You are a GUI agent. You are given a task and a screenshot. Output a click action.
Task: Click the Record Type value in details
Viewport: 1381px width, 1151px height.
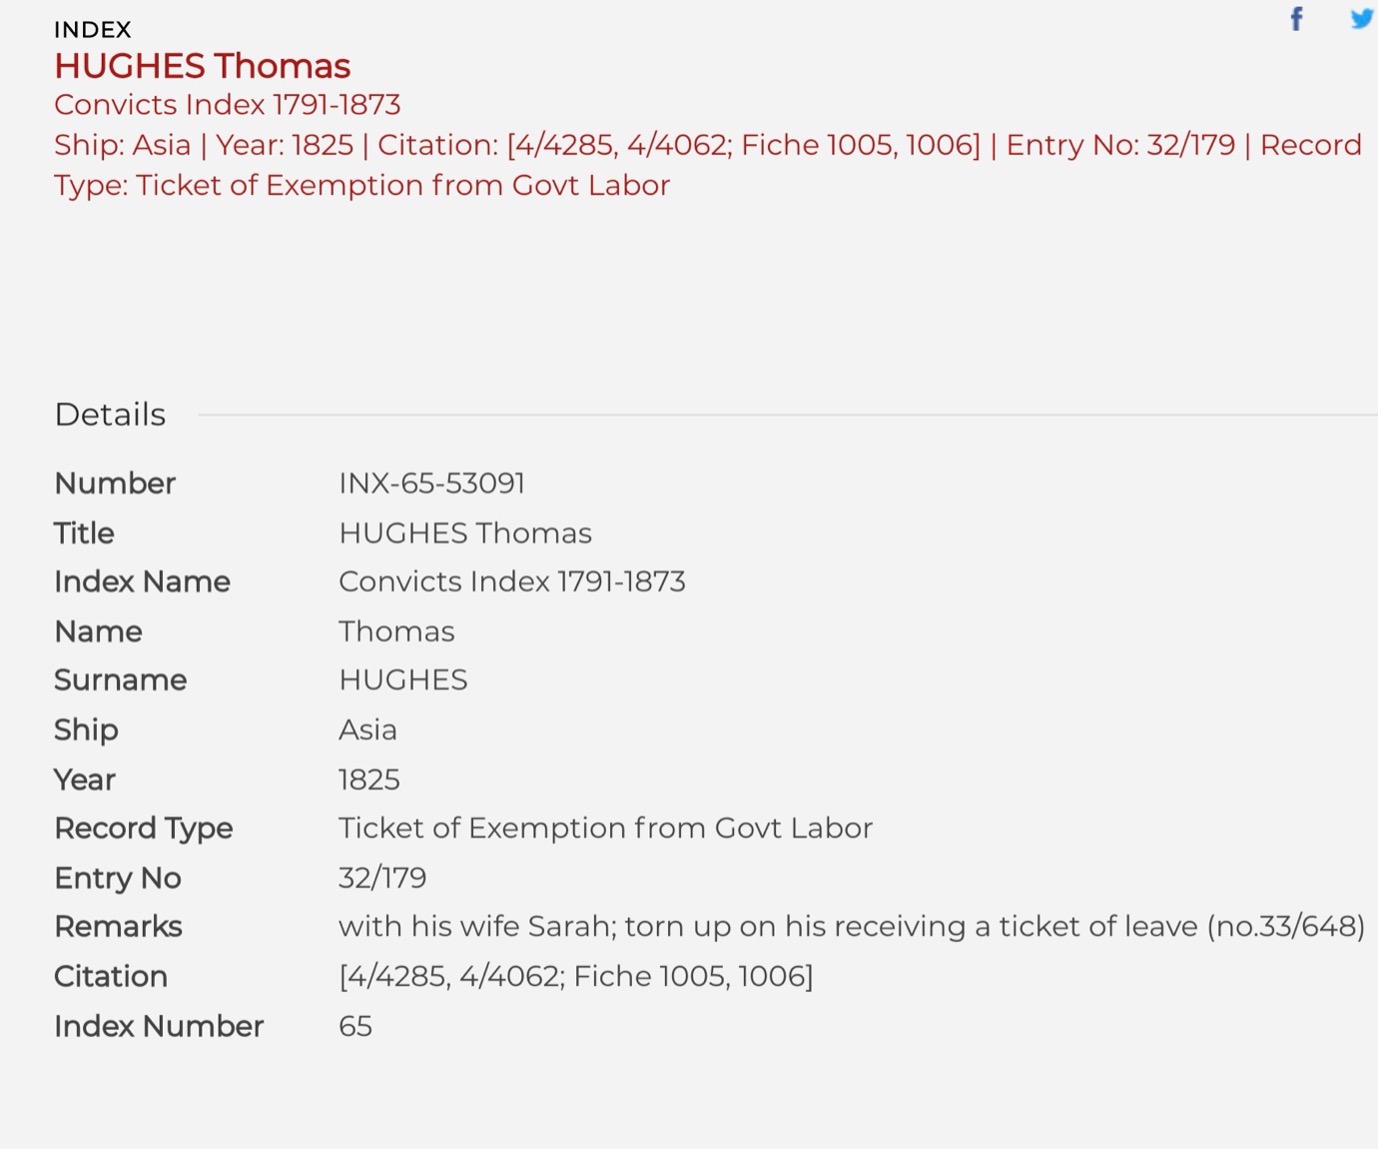[605, 828]
